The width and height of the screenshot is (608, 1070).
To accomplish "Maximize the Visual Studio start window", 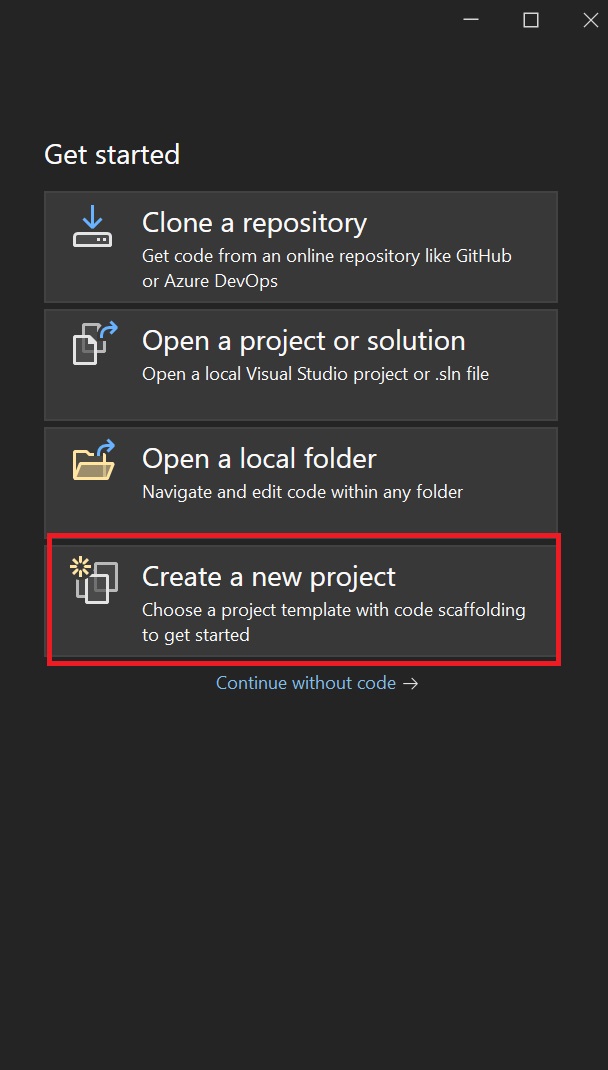I will coord(531,20).
